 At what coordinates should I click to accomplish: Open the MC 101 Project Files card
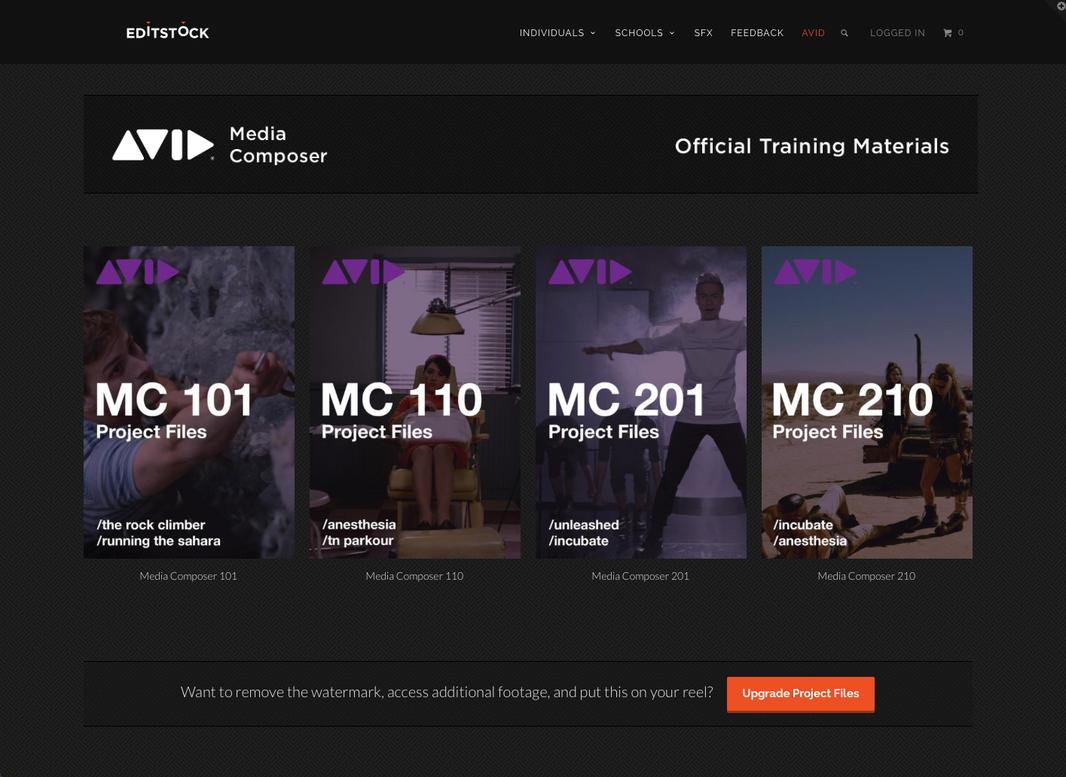tap(189, 402)
